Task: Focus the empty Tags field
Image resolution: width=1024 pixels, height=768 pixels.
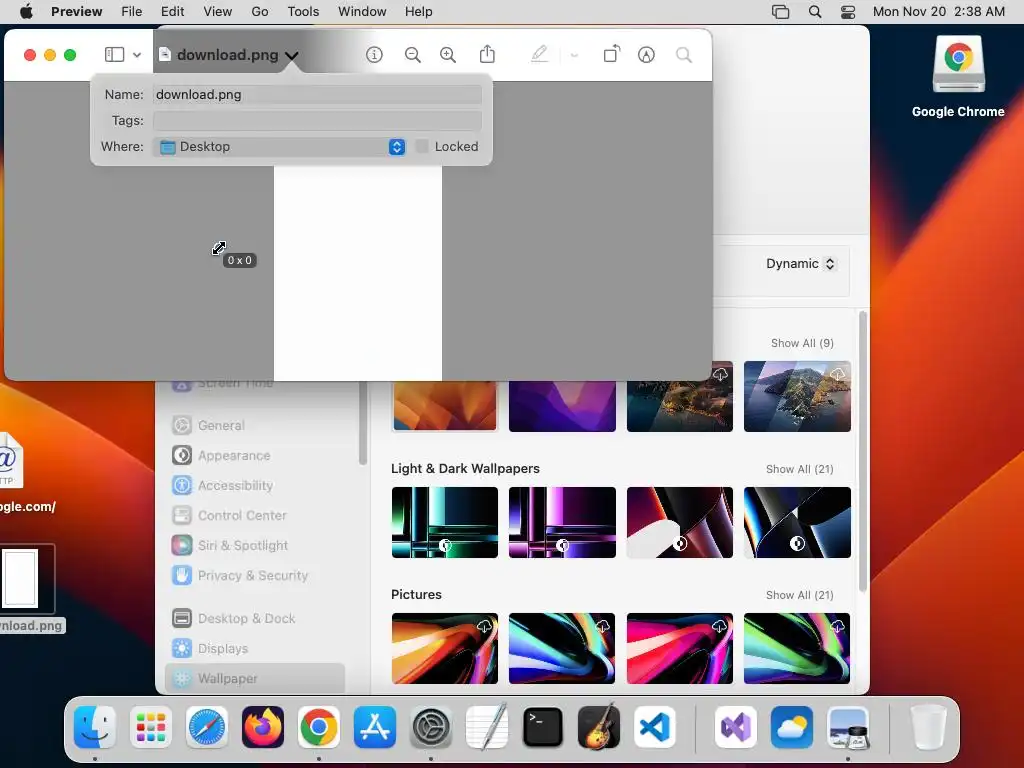Action: click(x=317, y=121)
